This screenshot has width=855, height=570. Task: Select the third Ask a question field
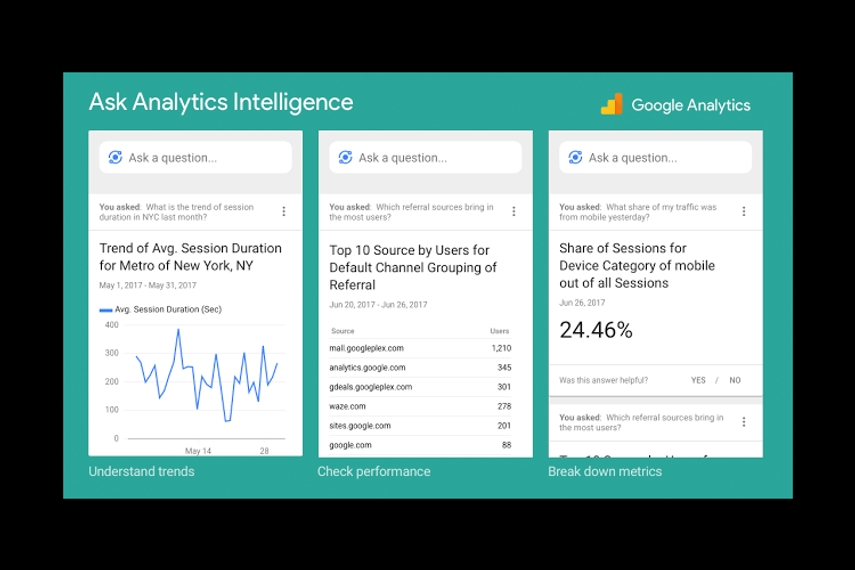click(x=665, y=157)
